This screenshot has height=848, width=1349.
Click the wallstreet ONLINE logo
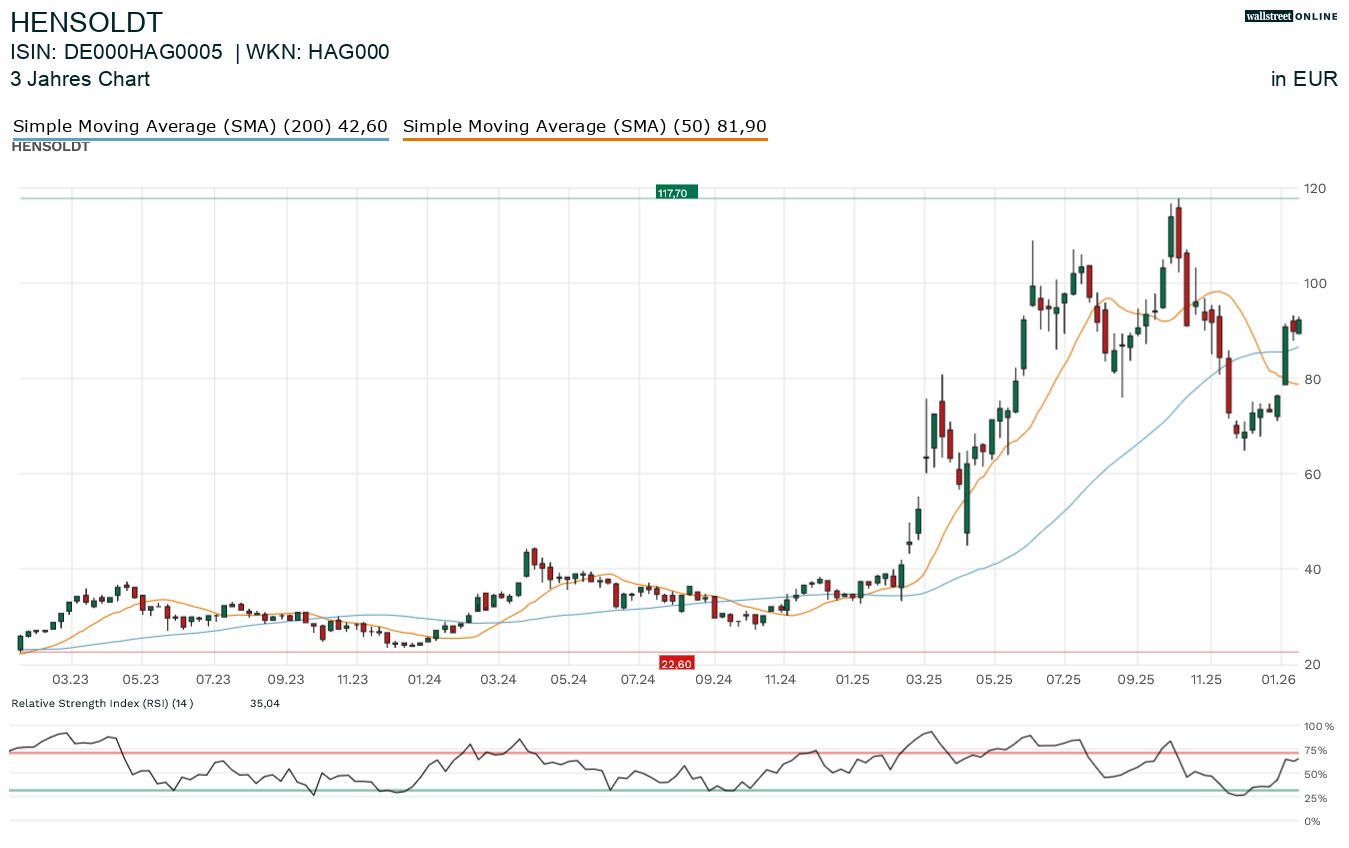pos(1291,16)
